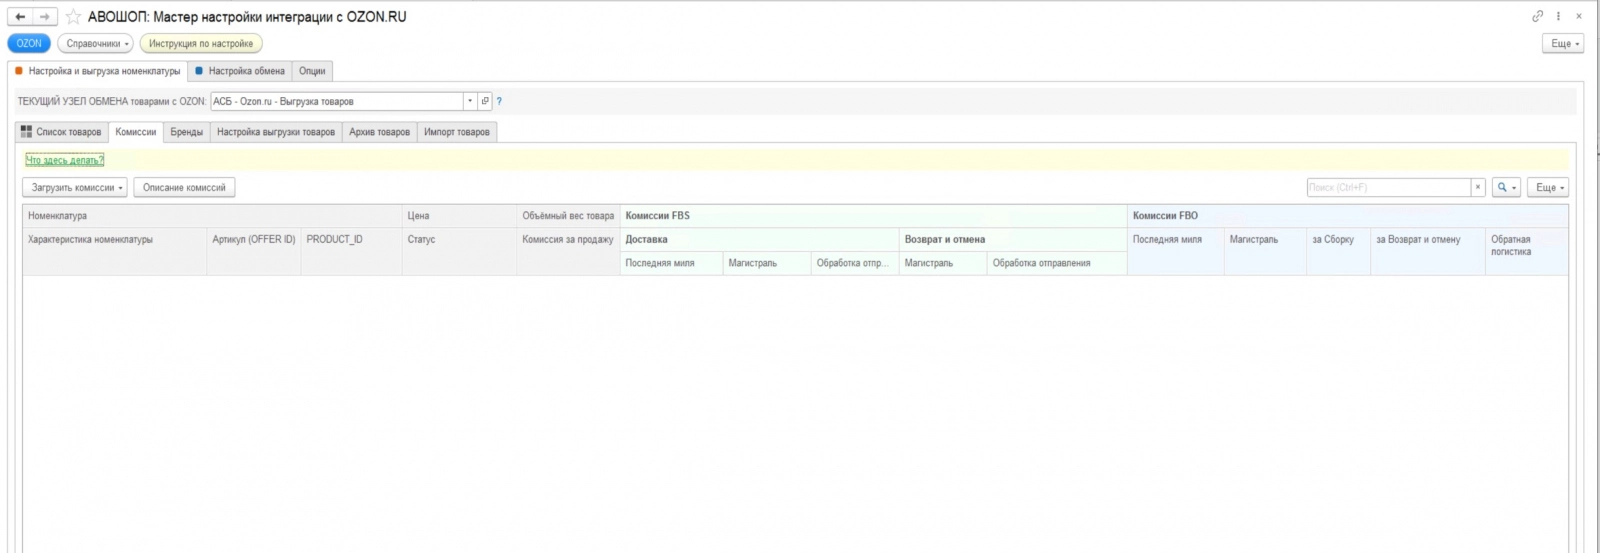1600x553 pixels.
Task: Click the за Сборку column header
Action: (1339, 251)
